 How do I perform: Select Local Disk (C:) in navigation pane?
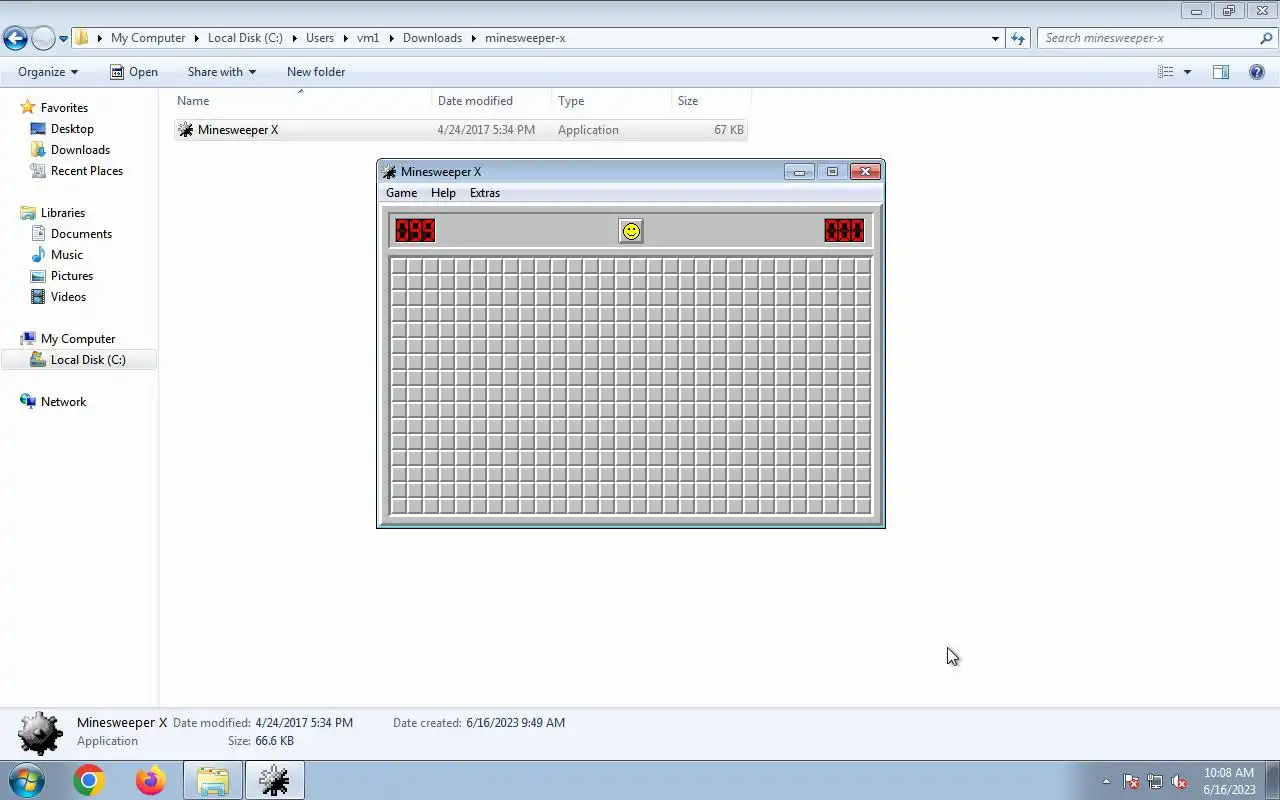click(x=88, y=360)
